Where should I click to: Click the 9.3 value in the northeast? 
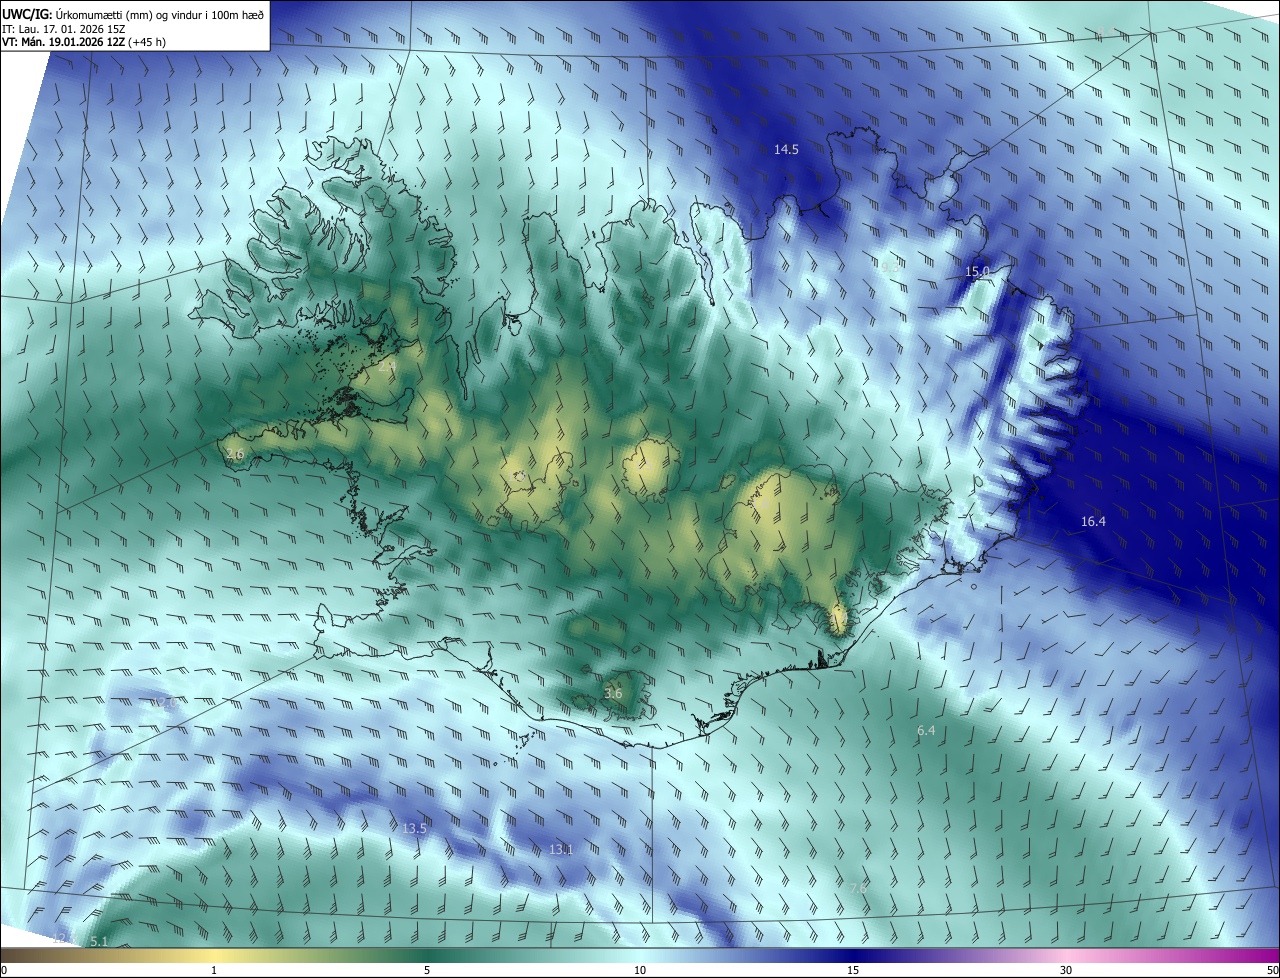[890, 267]
